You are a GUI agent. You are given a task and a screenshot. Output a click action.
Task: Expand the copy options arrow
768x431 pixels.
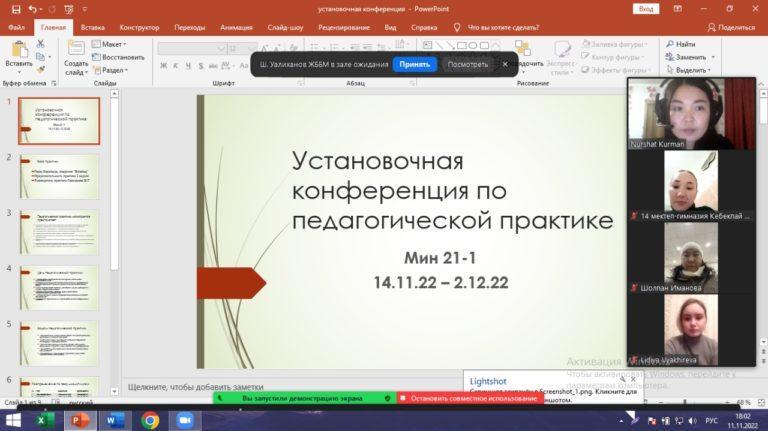49,57
